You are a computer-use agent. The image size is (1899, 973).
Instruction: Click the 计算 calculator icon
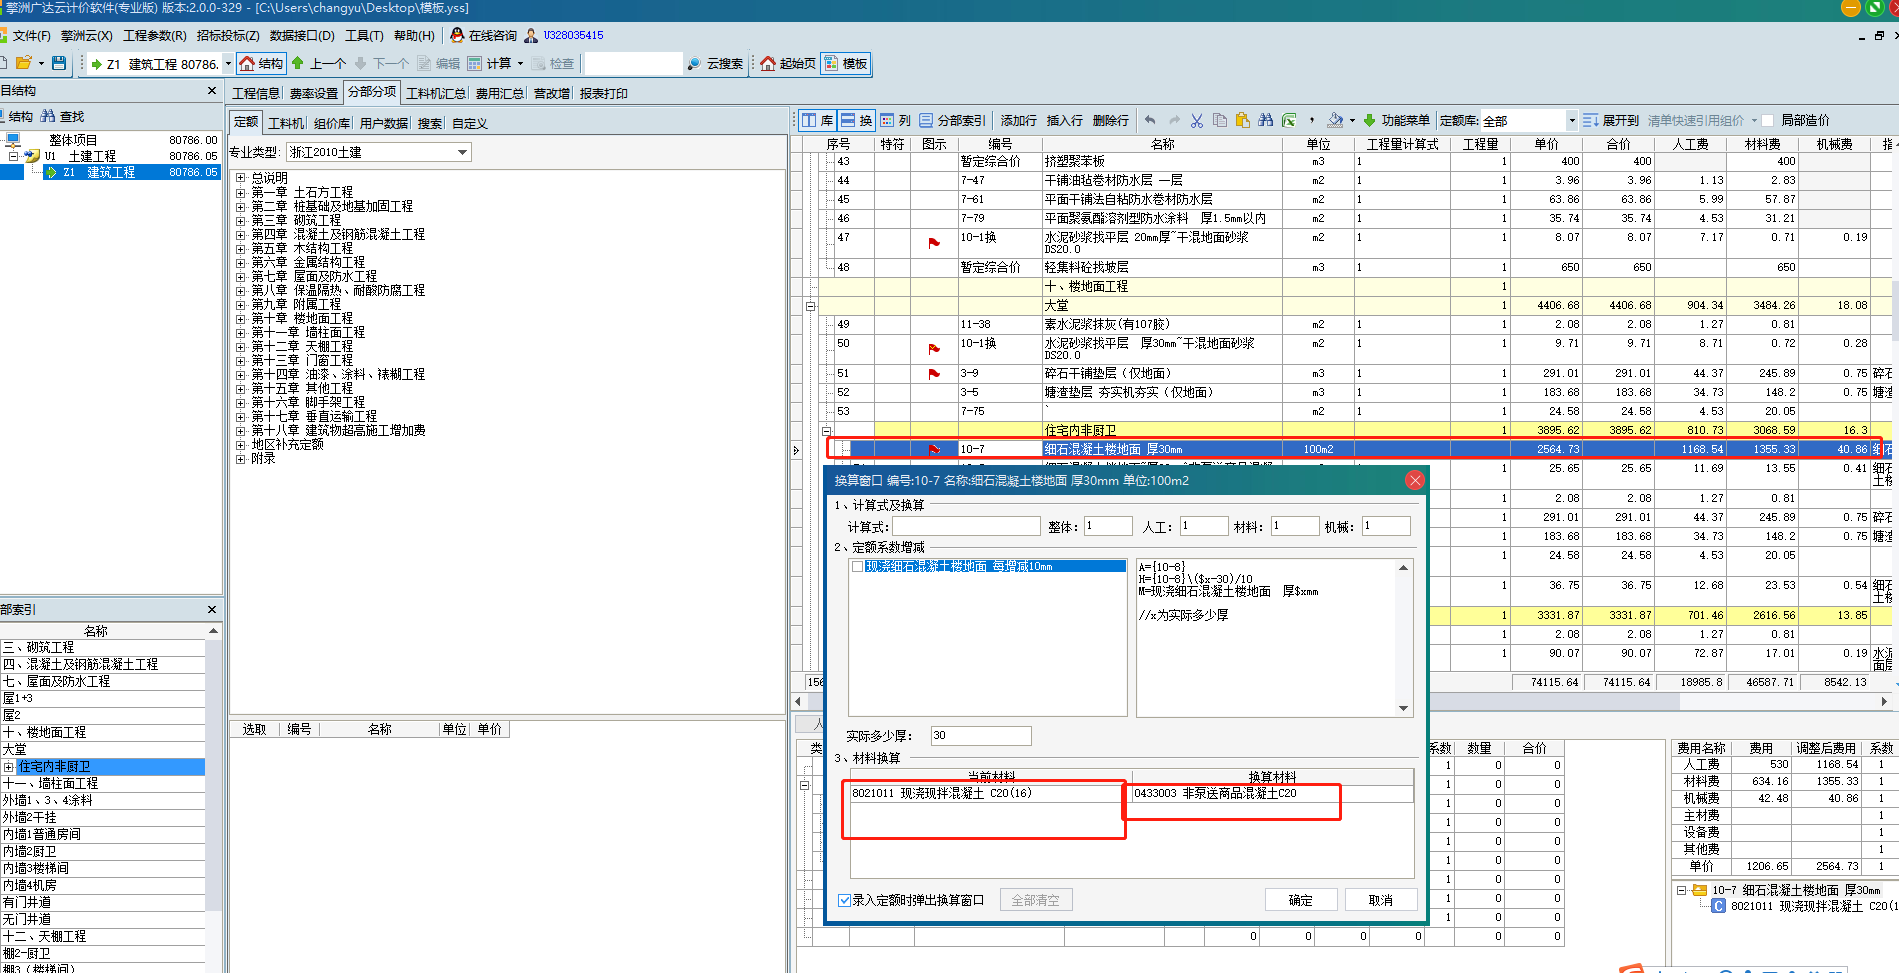(475, 63)
